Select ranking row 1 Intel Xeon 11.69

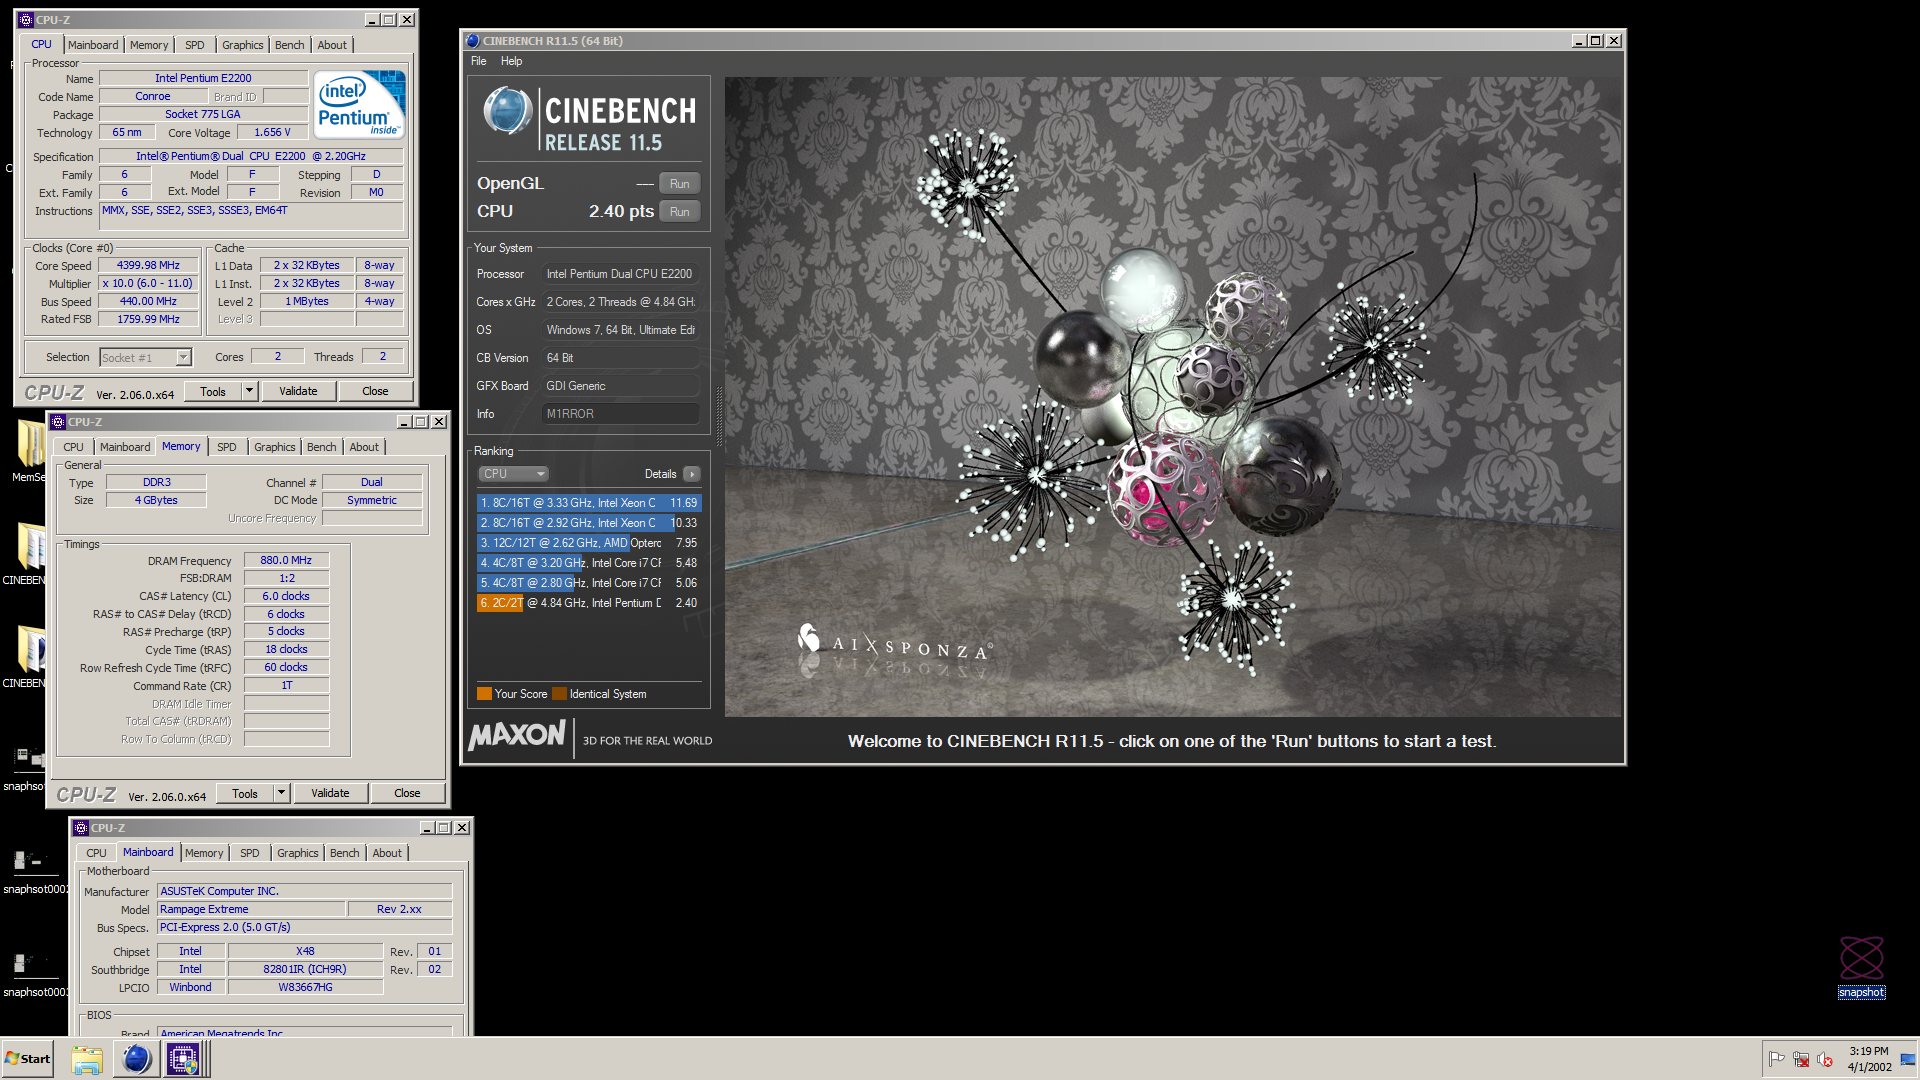589,503
